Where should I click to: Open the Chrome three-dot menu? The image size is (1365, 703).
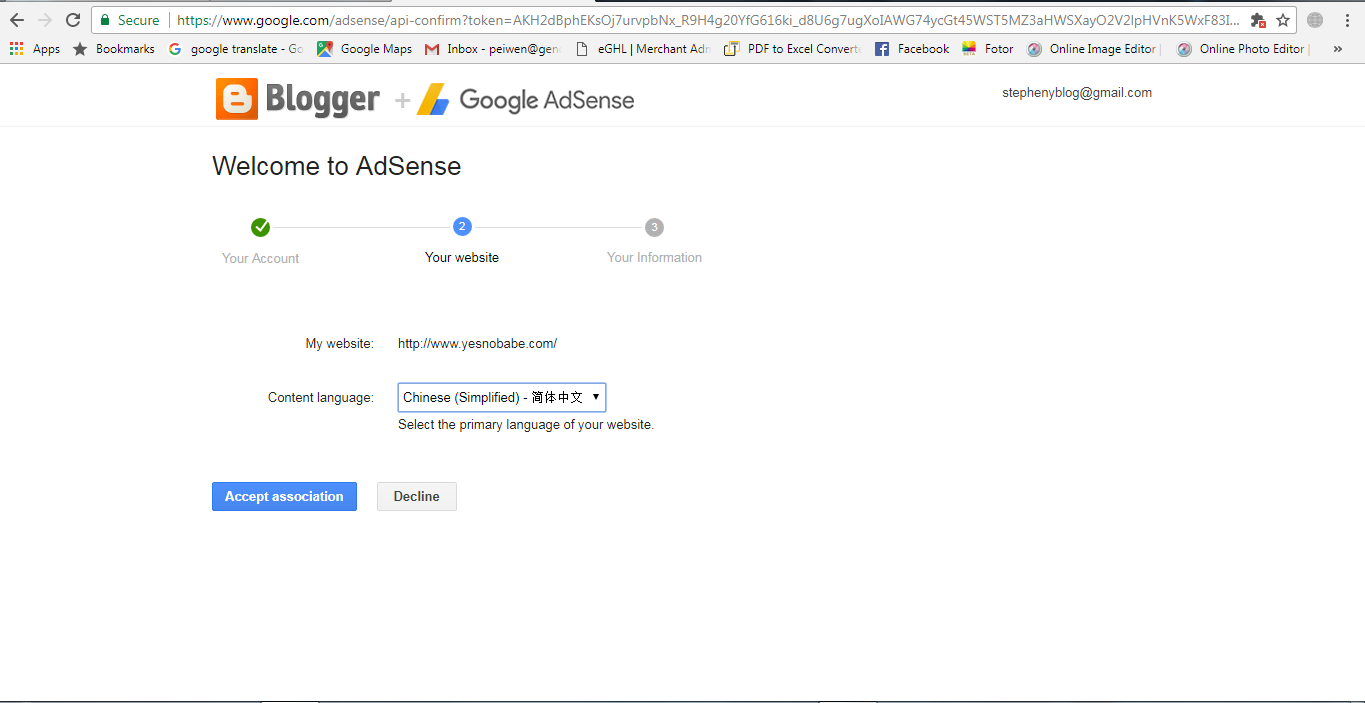(x=1347, y=20)
